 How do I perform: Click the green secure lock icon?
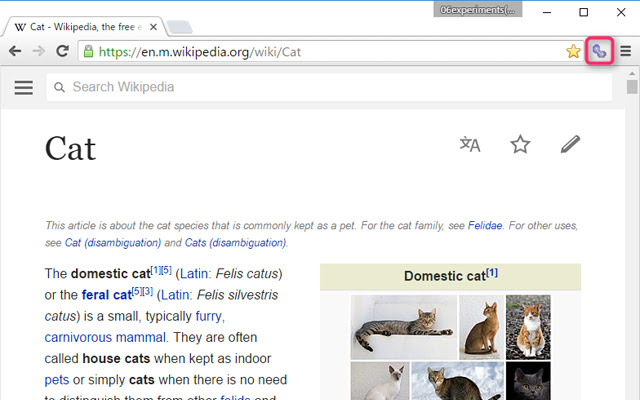click(x=88, y=51)
